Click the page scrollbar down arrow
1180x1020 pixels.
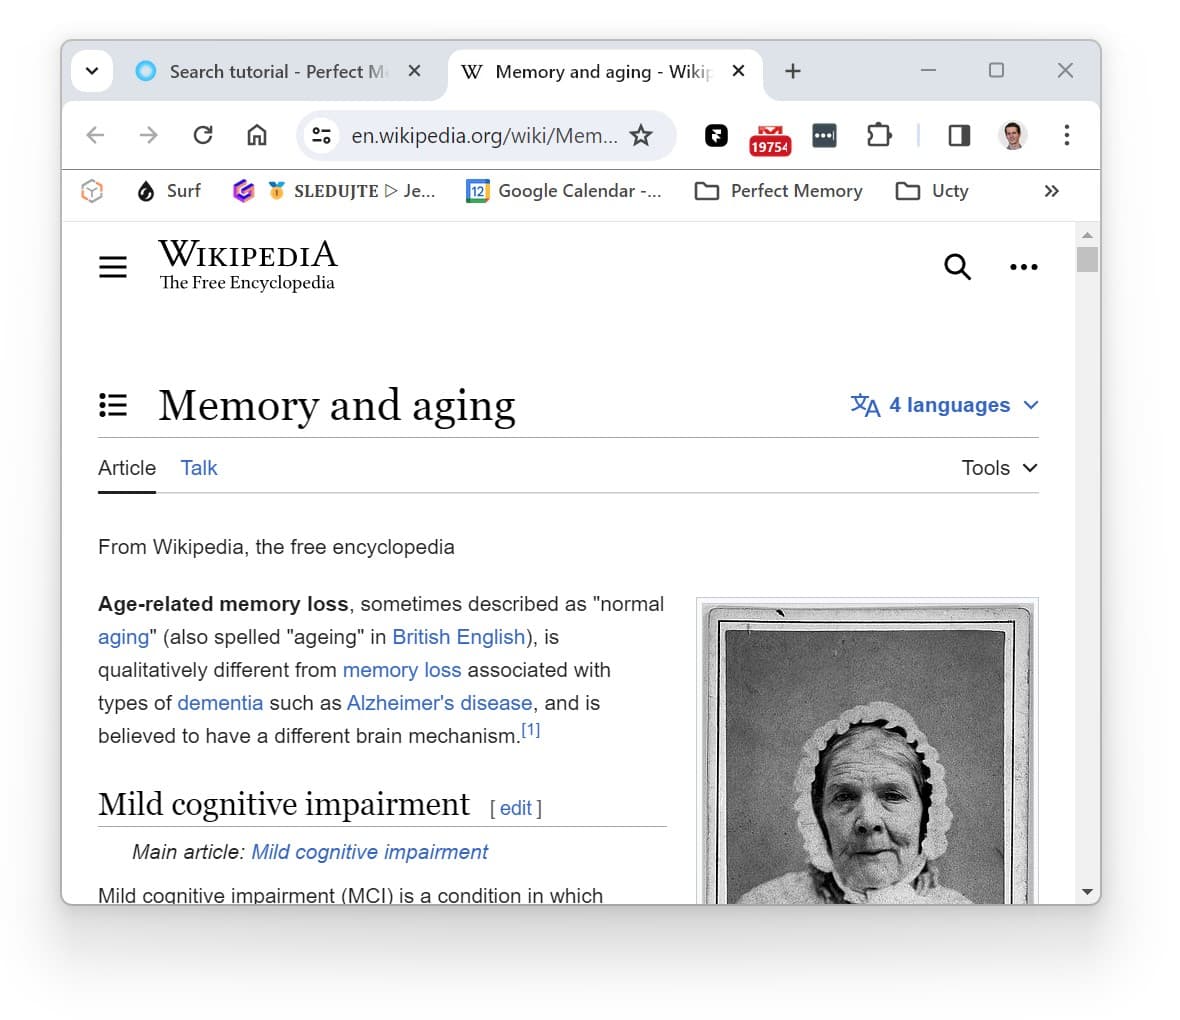1087,891
